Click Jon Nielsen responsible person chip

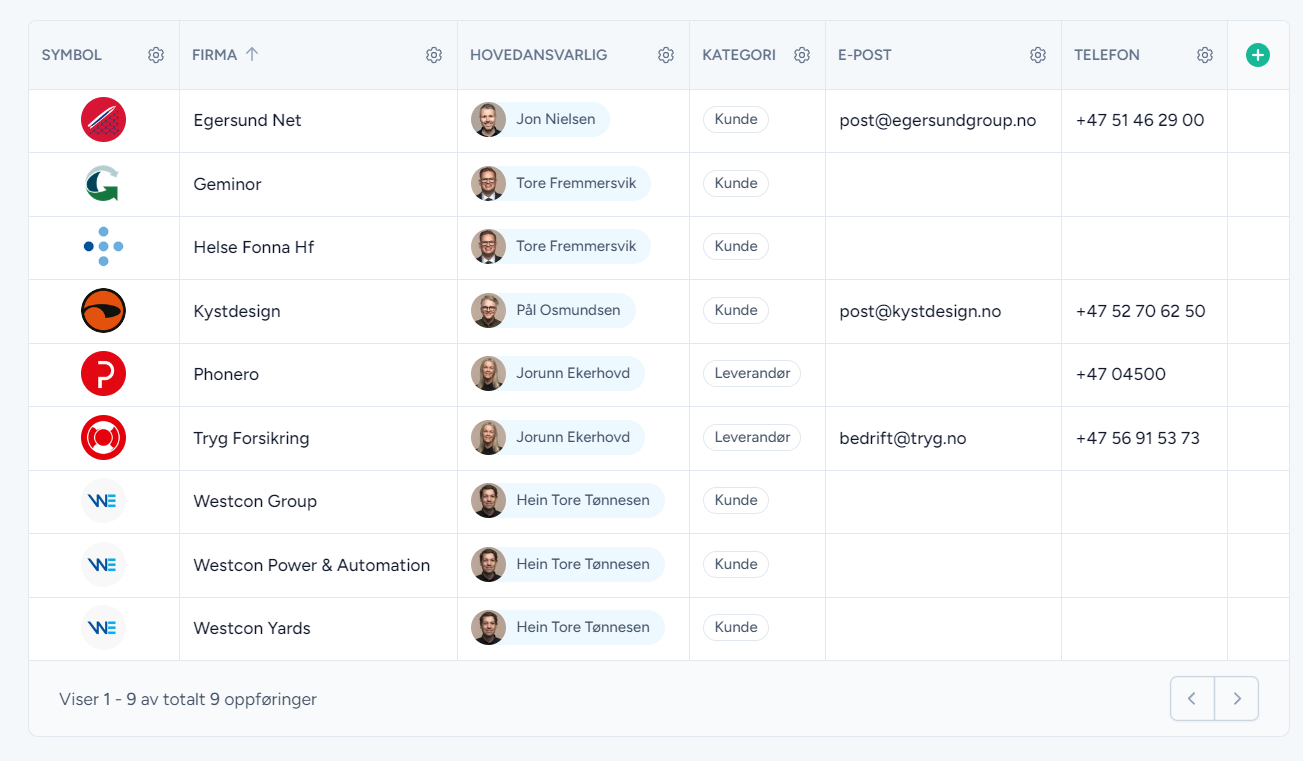[x=541, y=120]
